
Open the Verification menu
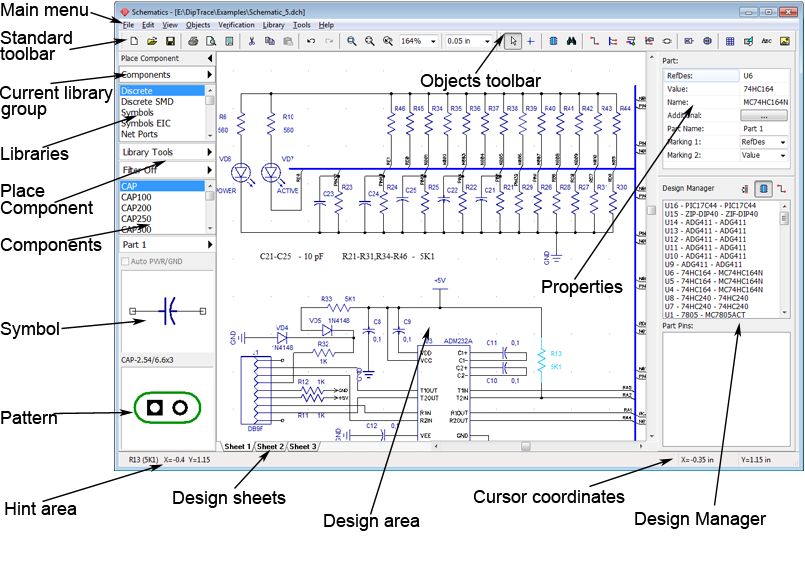(x=236, y=25)
